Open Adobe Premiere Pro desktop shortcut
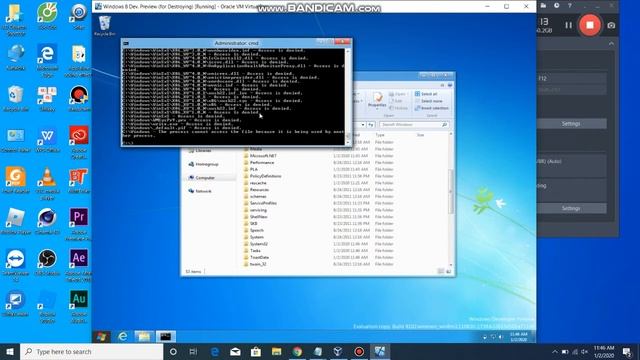Image resolution: width=640 pixels, height=360 pixels. [x=78, y=224]
